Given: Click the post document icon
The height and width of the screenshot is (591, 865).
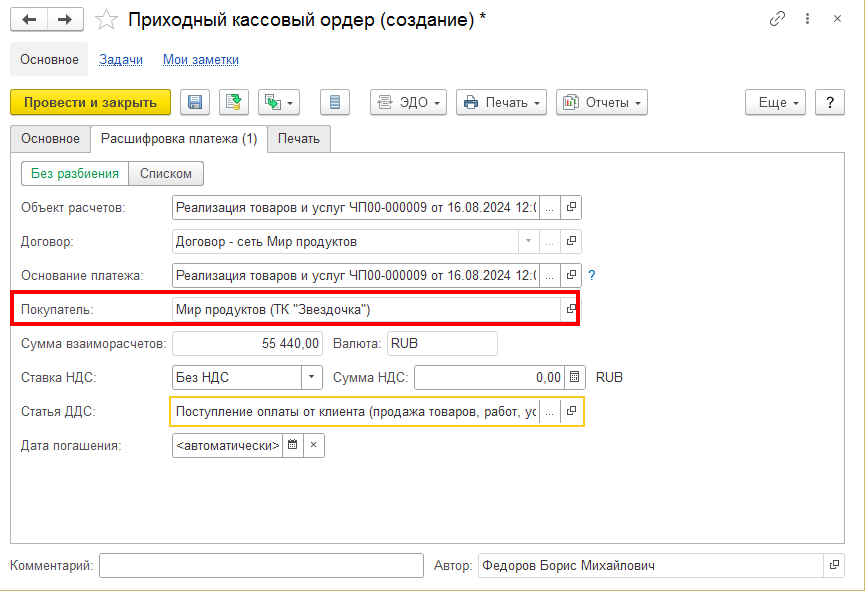Looking at the screenshot, I should click(x=234, y=102).
